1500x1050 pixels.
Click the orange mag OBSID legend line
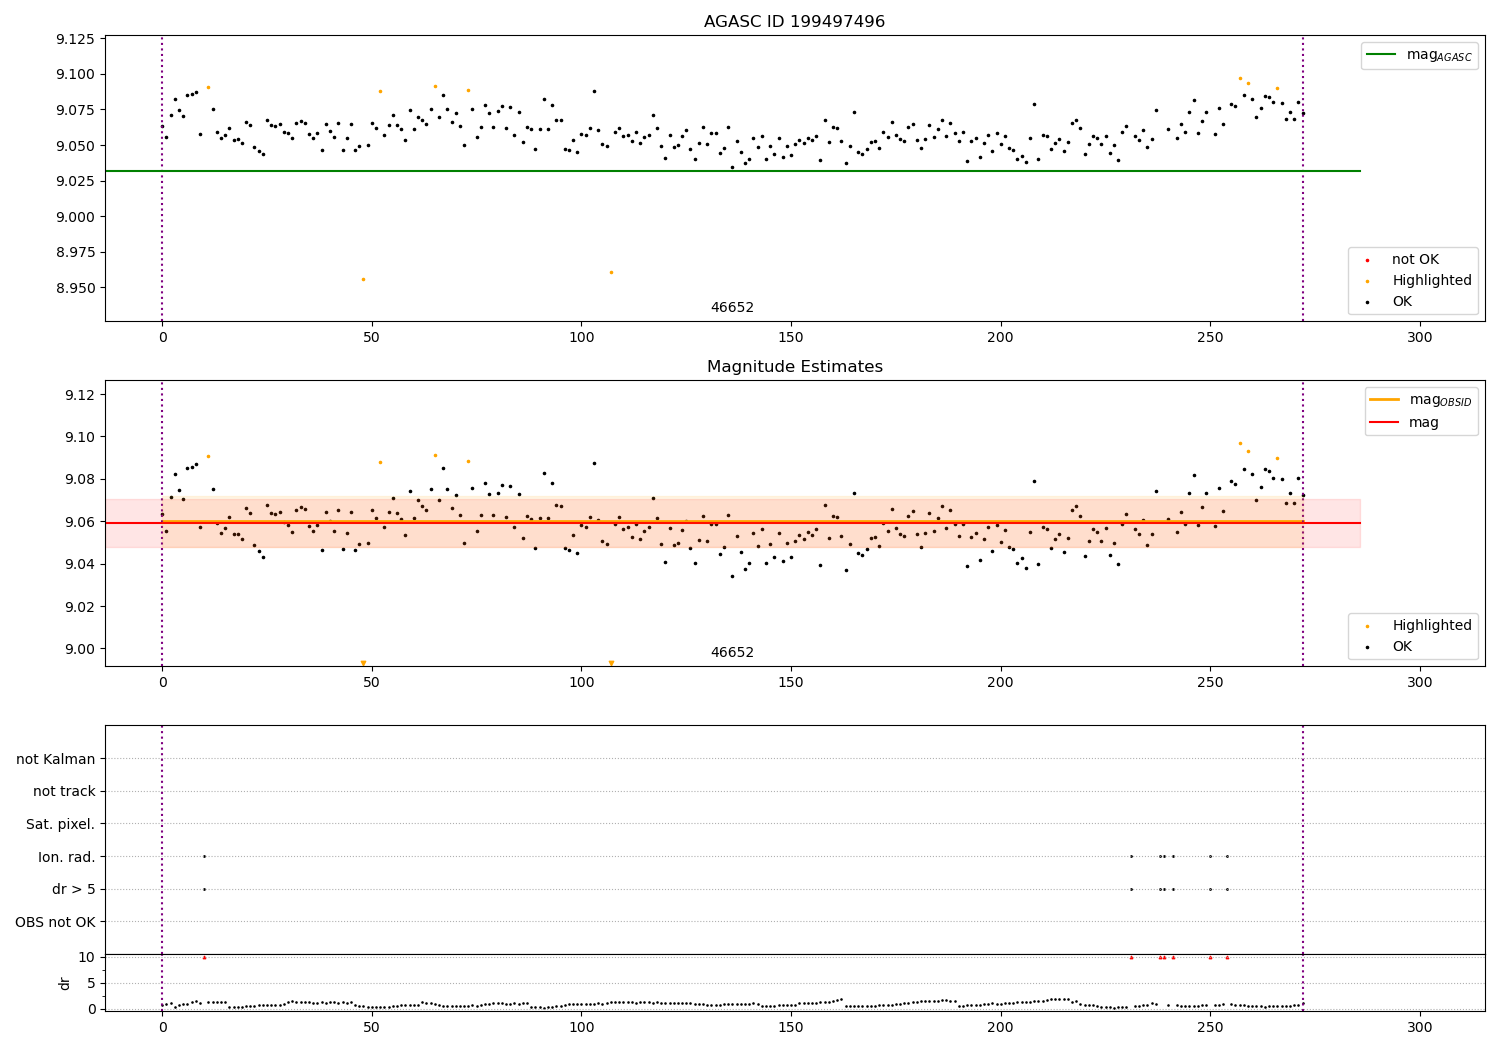tap(1385, 400)
